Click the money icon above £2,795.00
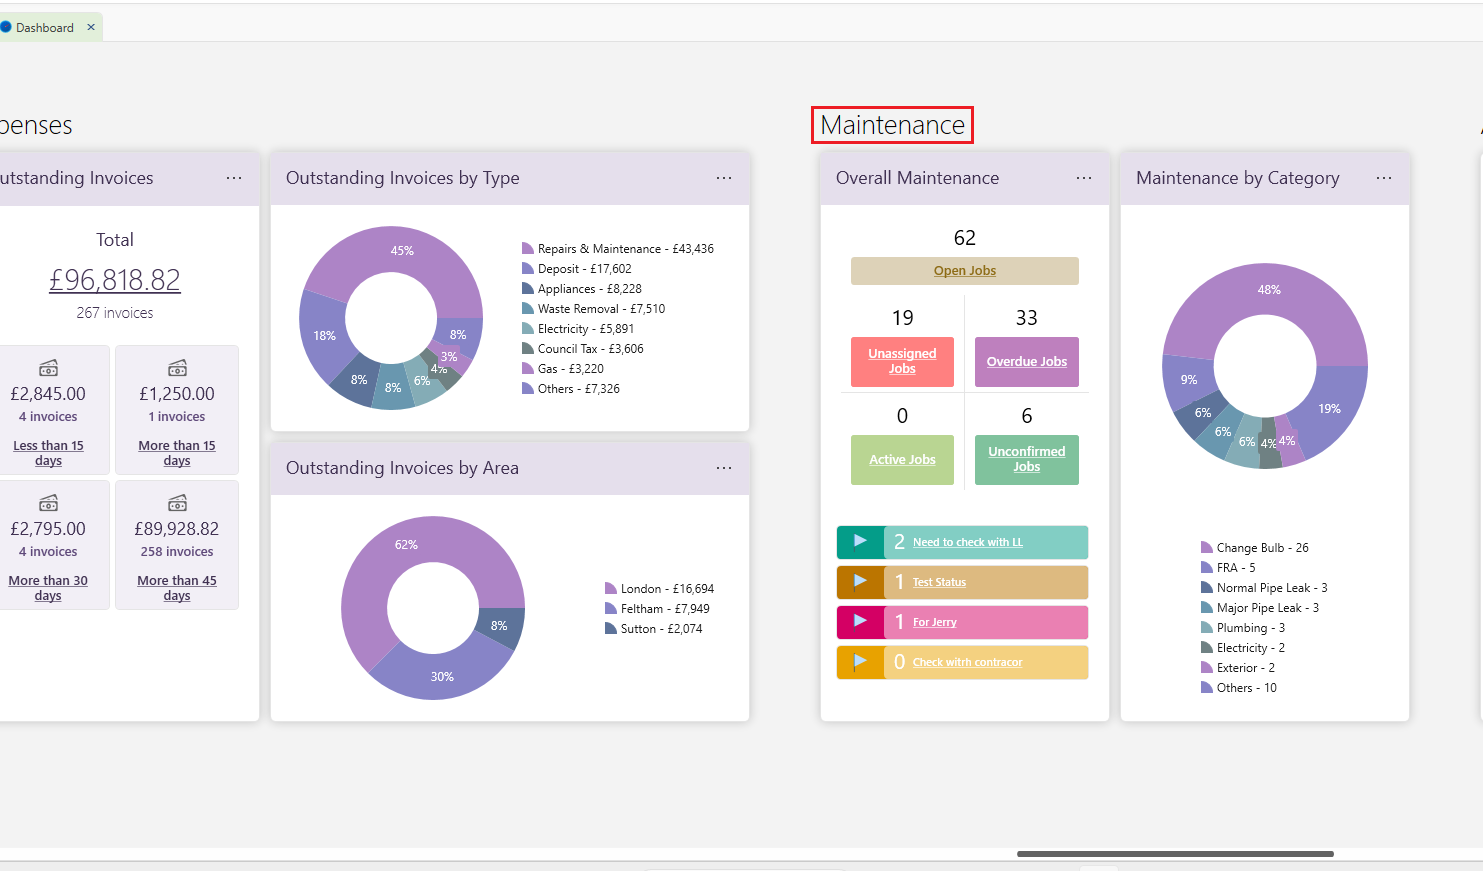 [48, 503]
